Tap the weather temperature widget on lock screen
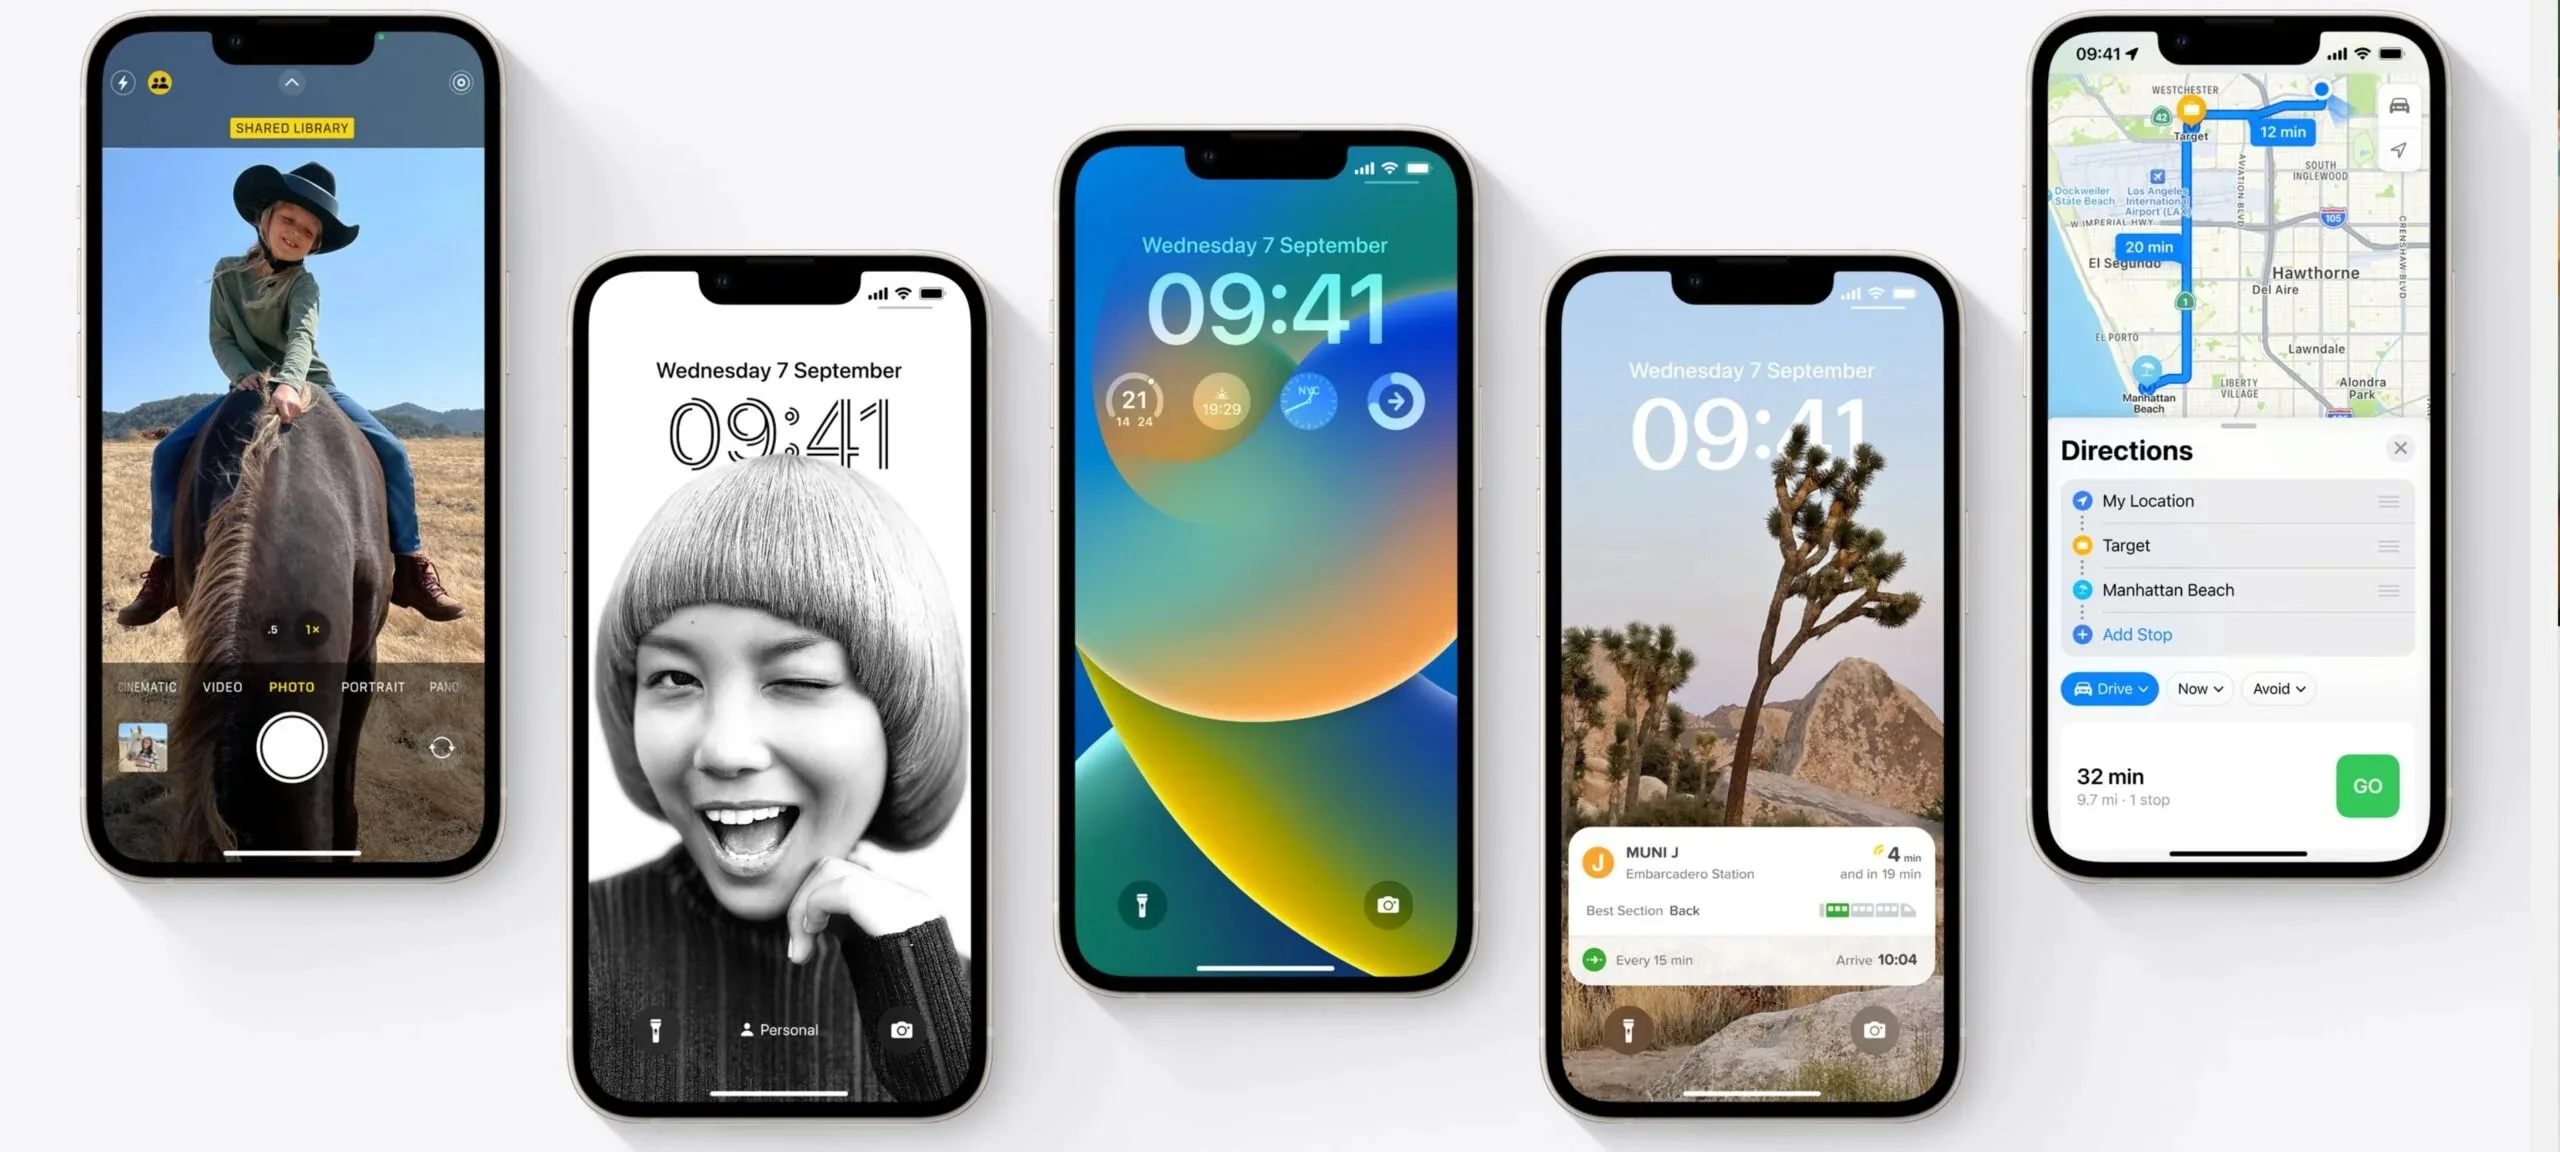Viewport: 2560px width, 1152px height. (x=1131, y=400)
